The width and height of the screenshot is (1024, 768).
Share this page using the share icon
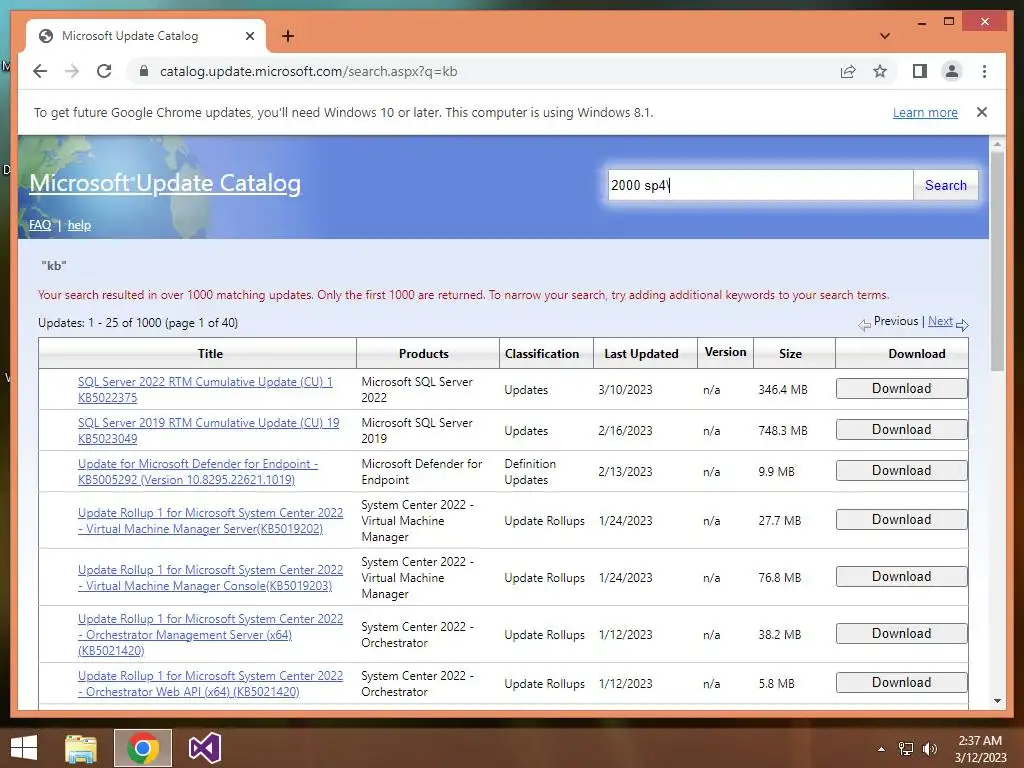[x=848, y=71]
